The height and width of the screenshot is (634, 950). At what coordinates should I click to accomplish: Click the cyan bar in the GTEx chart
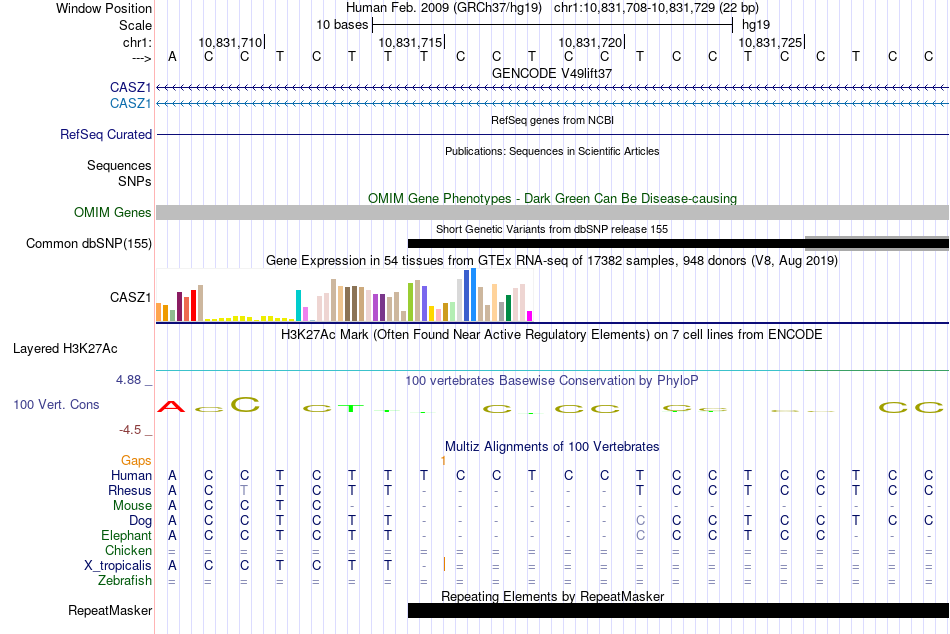pos(298,305)
